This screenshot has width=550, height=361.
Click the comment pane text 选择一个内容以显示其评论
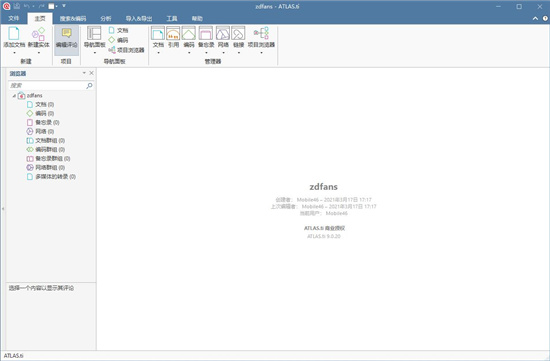tap(41, 288)
